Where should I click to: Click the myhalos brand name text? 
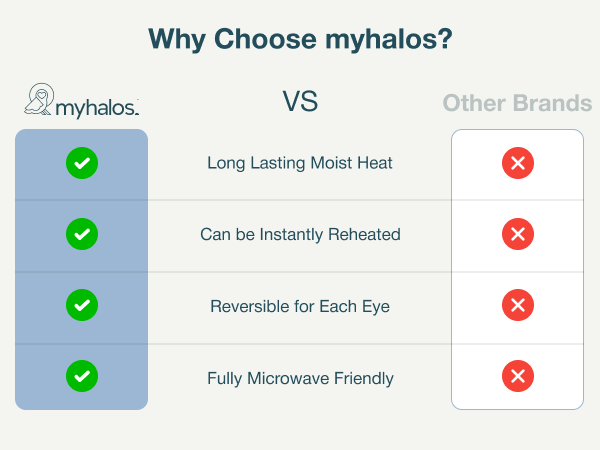pyautogui.click(x=97, y=108)
